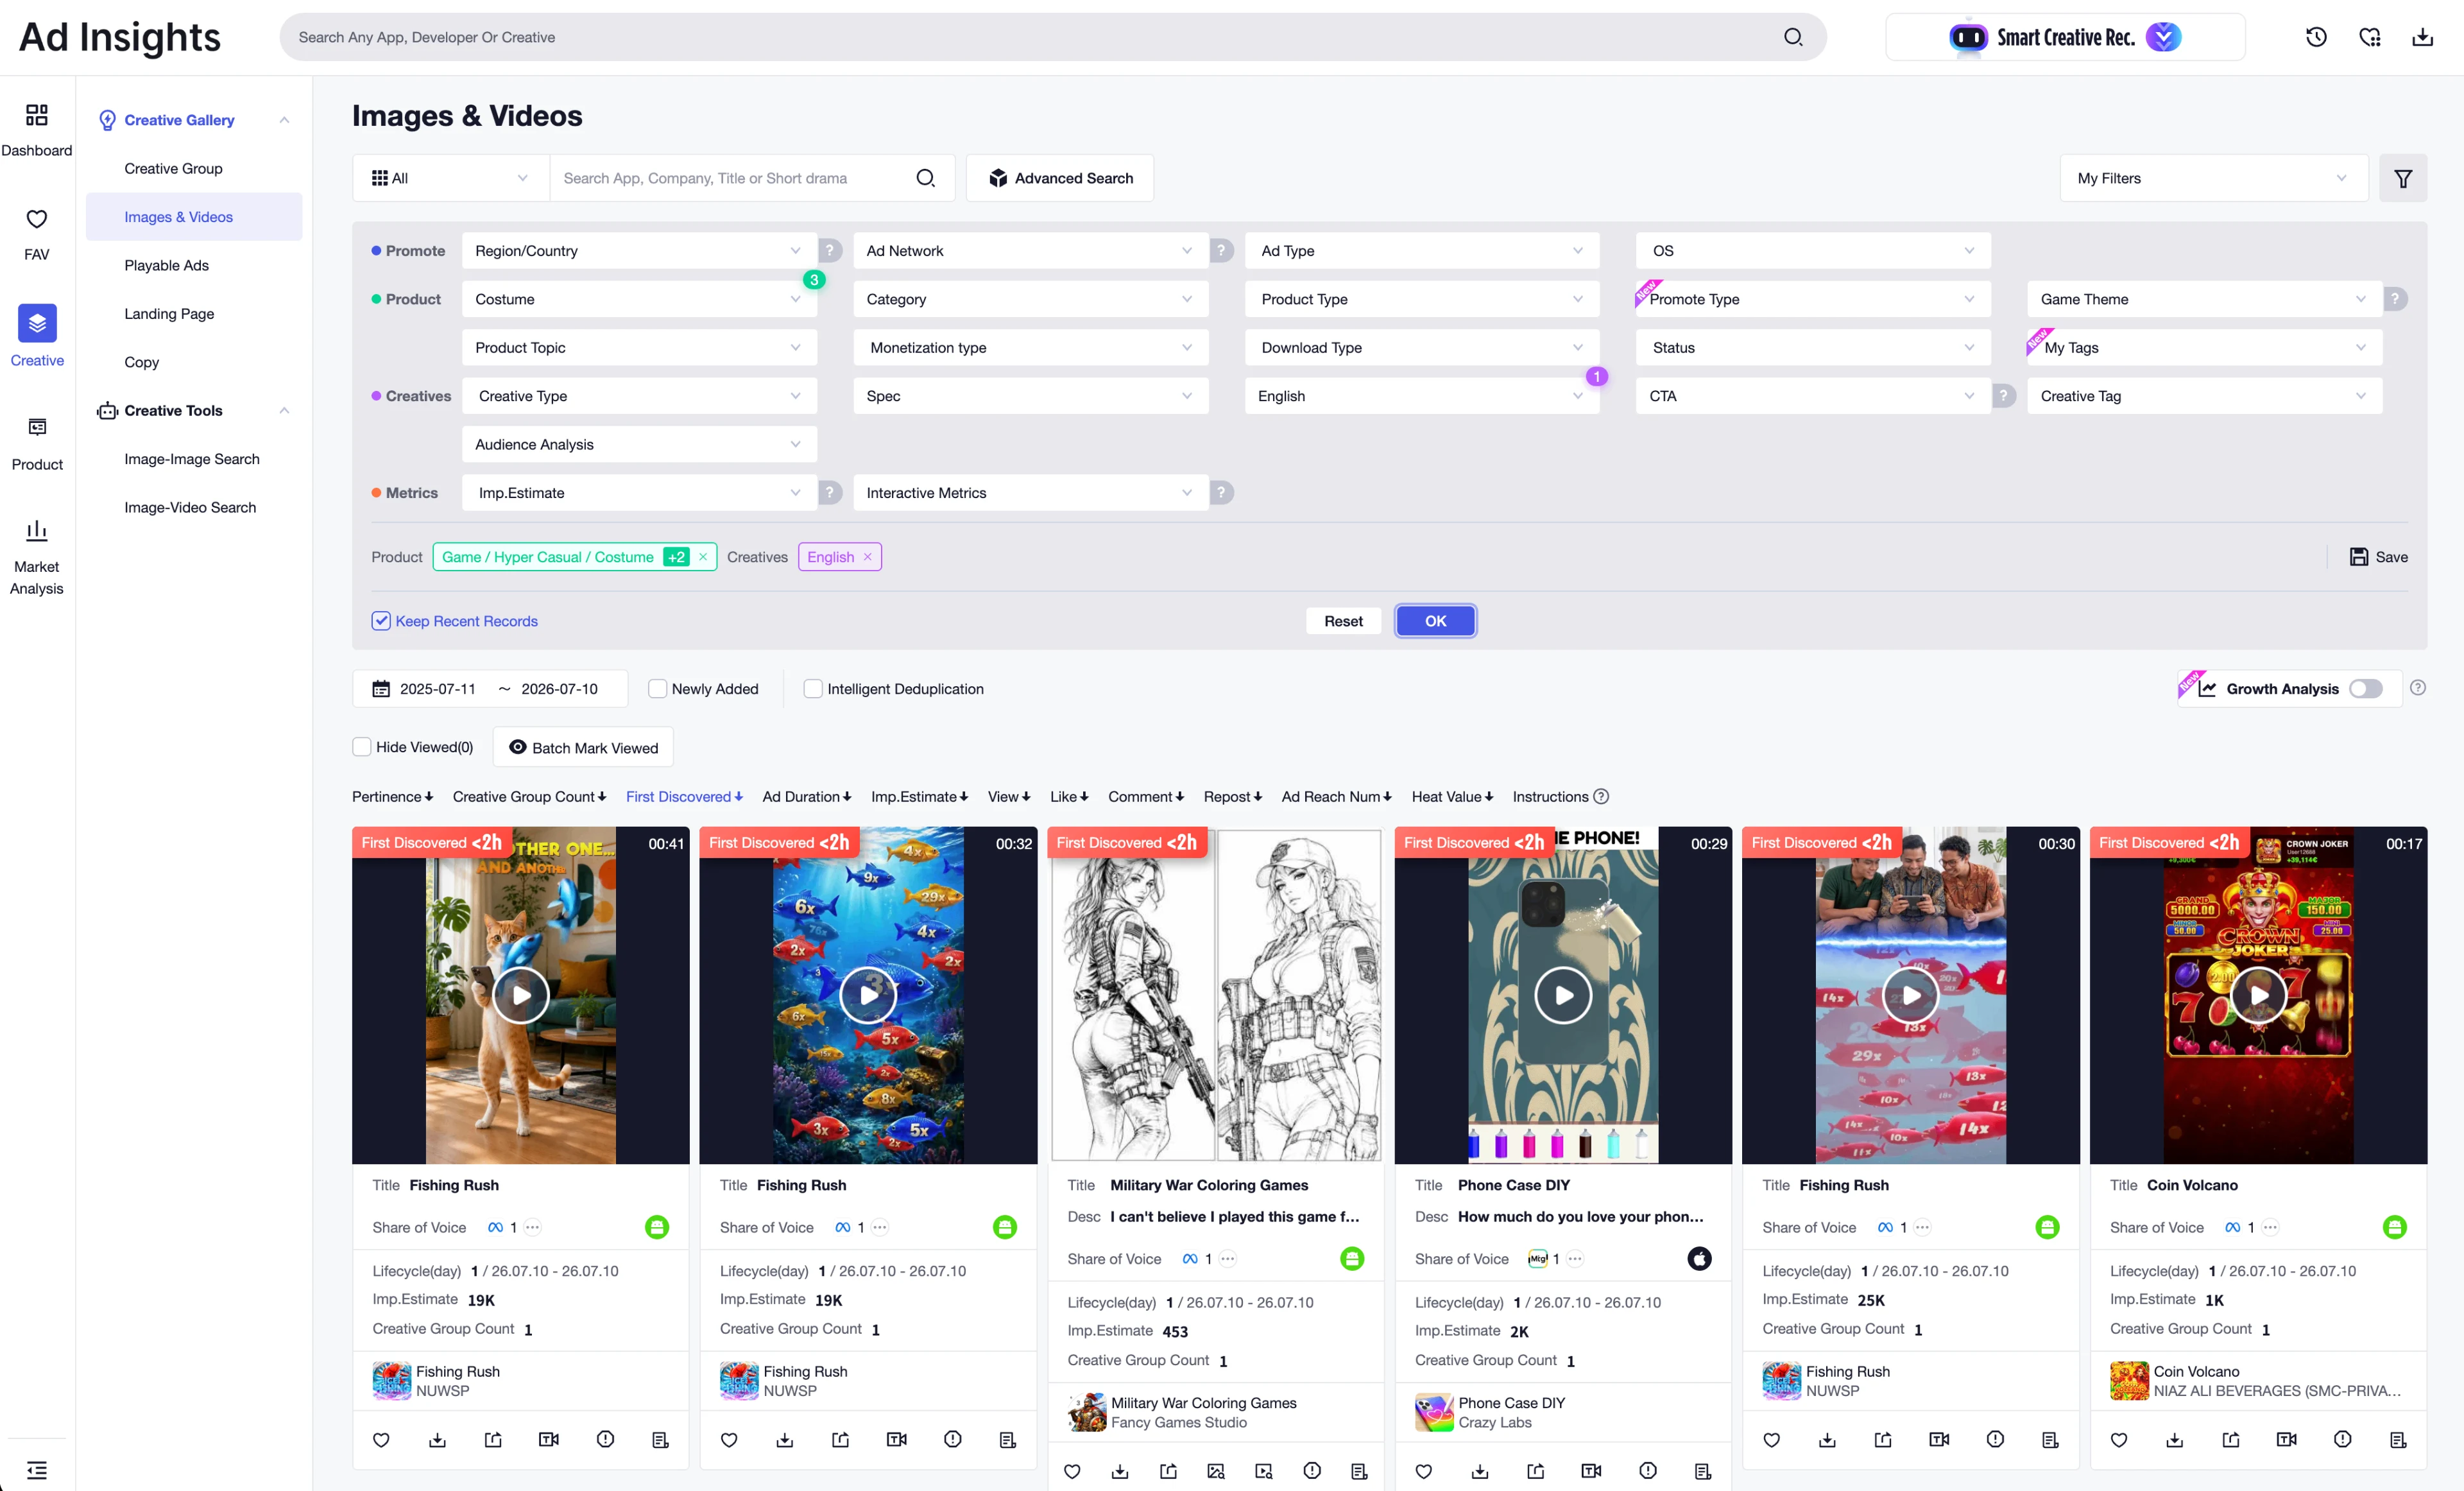
Task: Click the top search magnifier icon
Action: coord(1793,37)
